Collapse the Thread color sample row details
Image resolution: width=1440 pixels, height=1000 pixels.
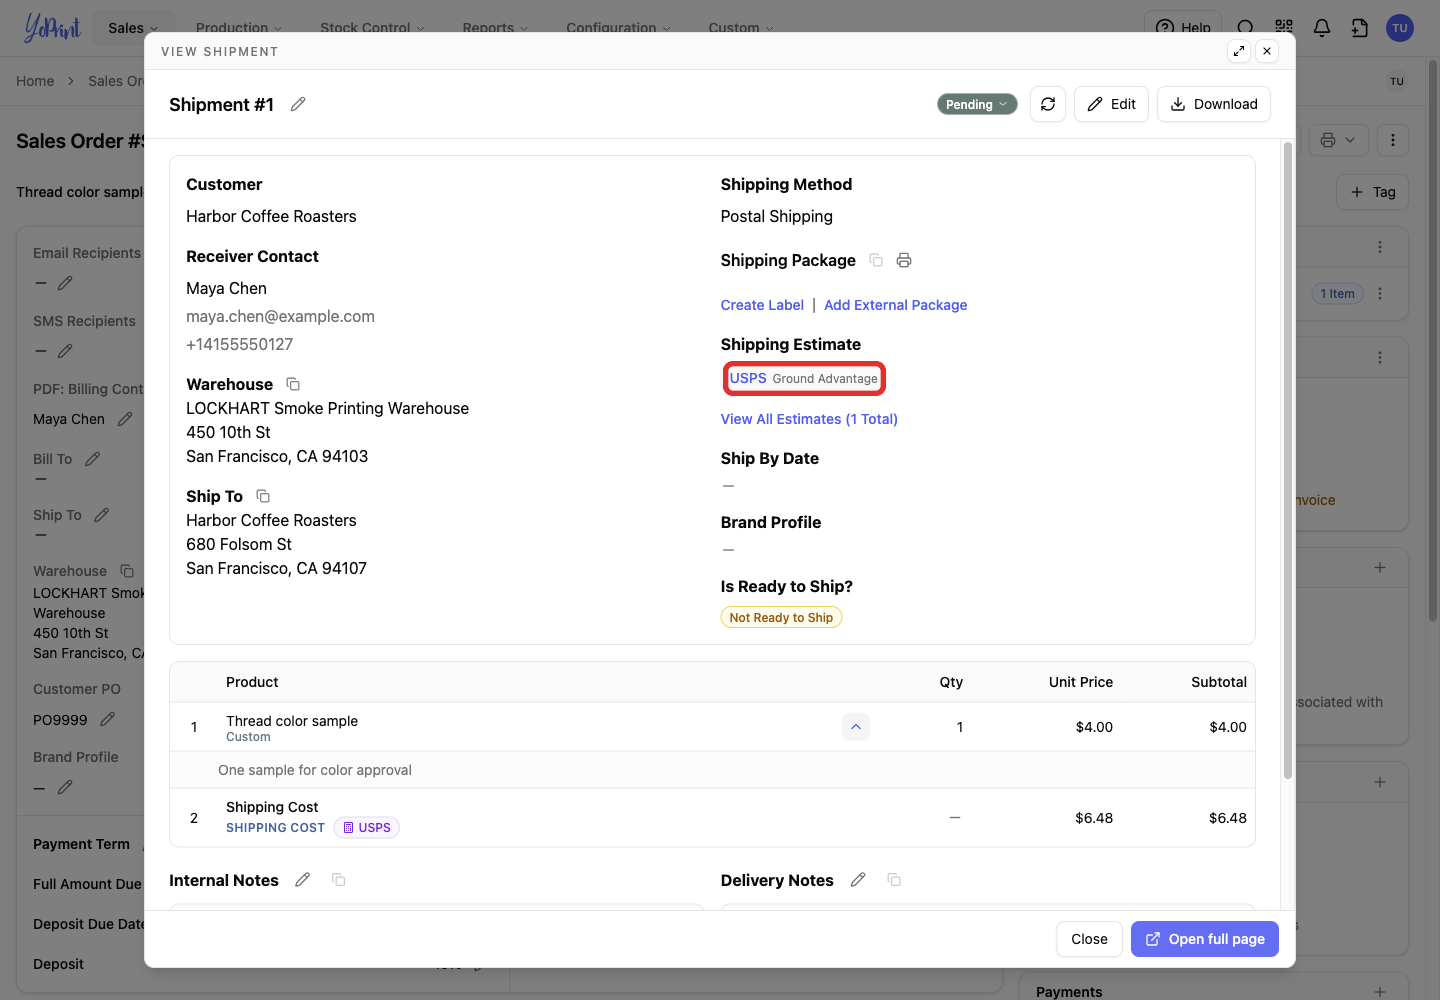click(856, 727)
